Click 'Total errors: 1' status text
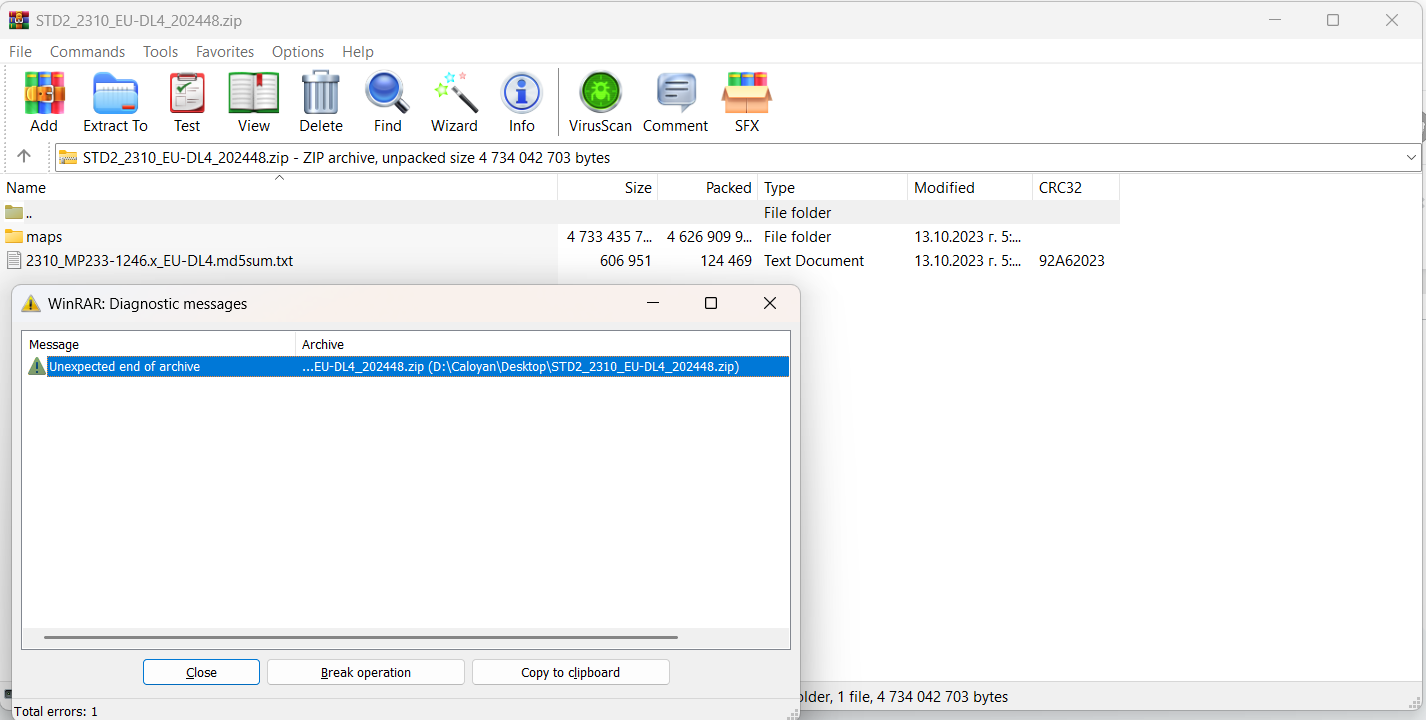 (55, 711)
